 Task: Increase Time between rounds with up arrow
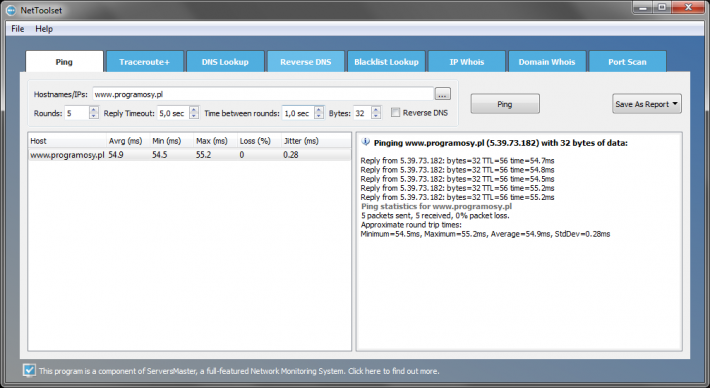click(319, 110)
